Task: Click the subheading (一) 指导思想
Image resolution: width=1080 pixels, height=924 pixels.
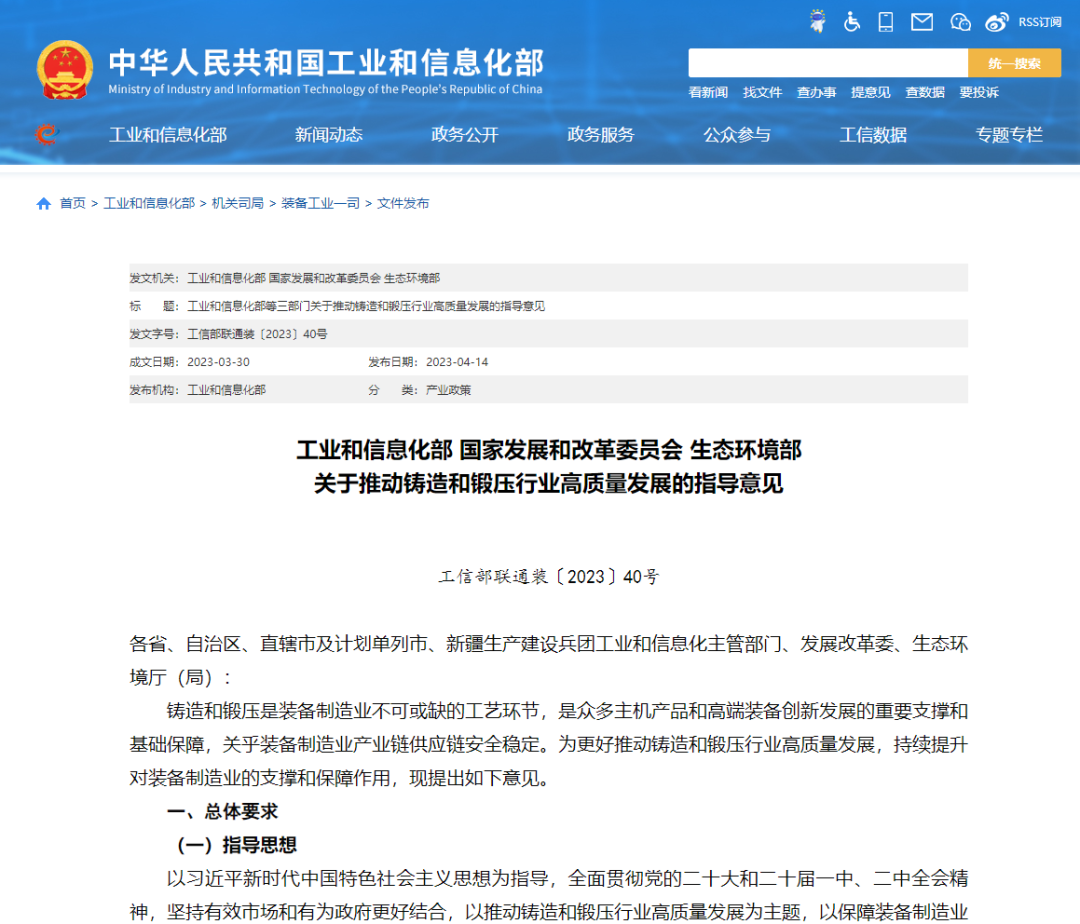Action: tap(237, 846)
